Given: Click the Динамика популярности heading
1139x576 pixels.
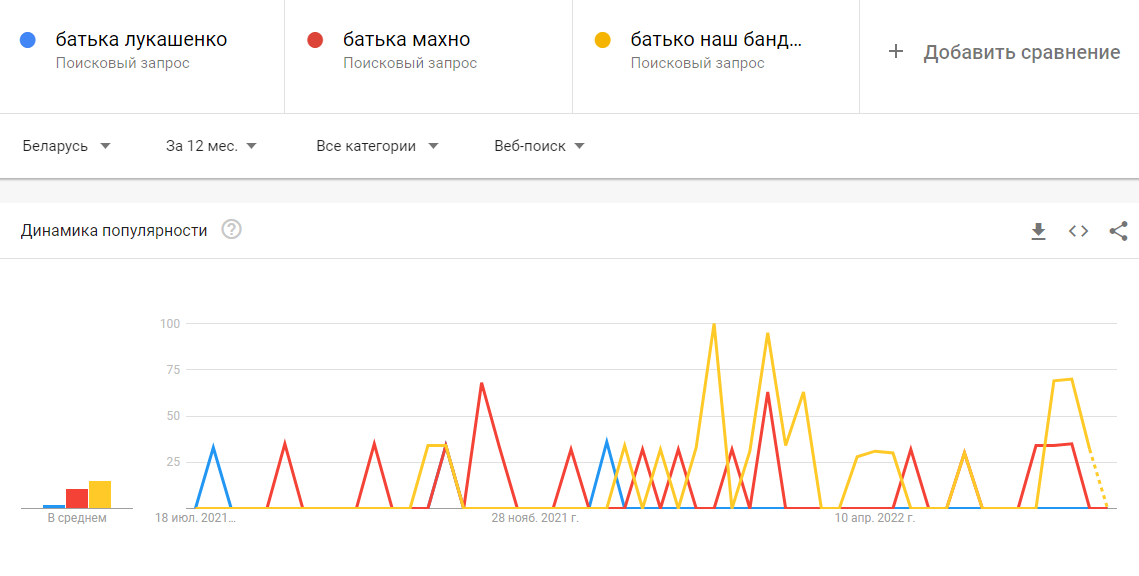Looking at the screenshot, I should tap(114, 231).
